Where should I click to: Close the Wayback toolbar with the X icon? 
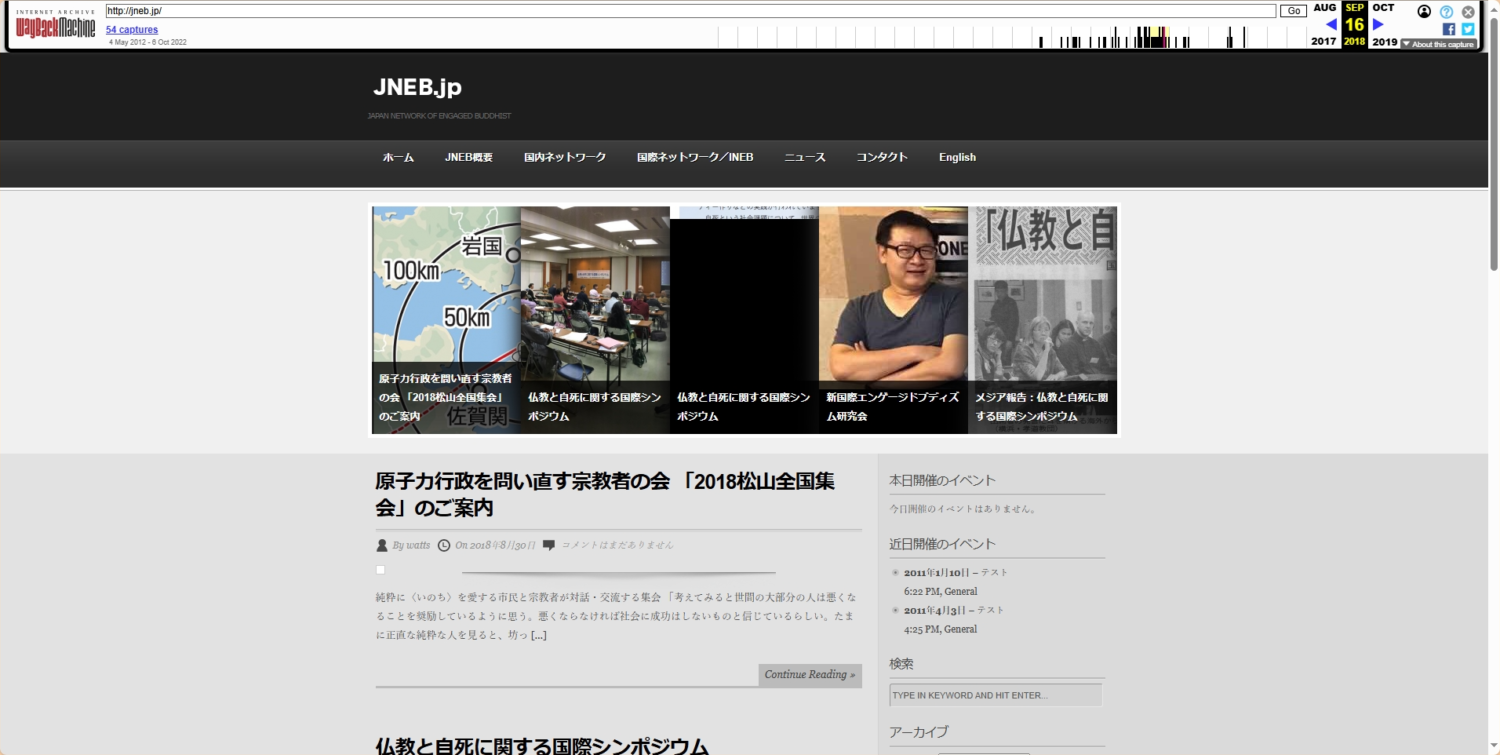1468,12
